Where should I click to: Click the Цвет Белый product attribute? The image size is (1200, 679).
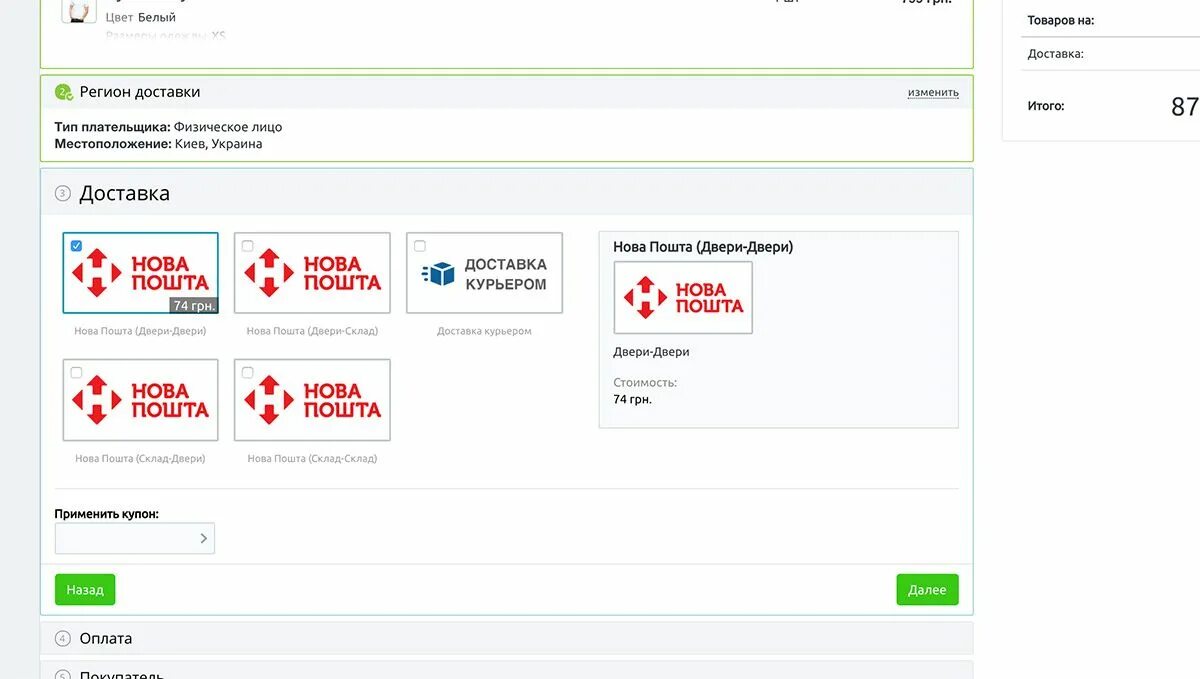[x=141, y=17]
